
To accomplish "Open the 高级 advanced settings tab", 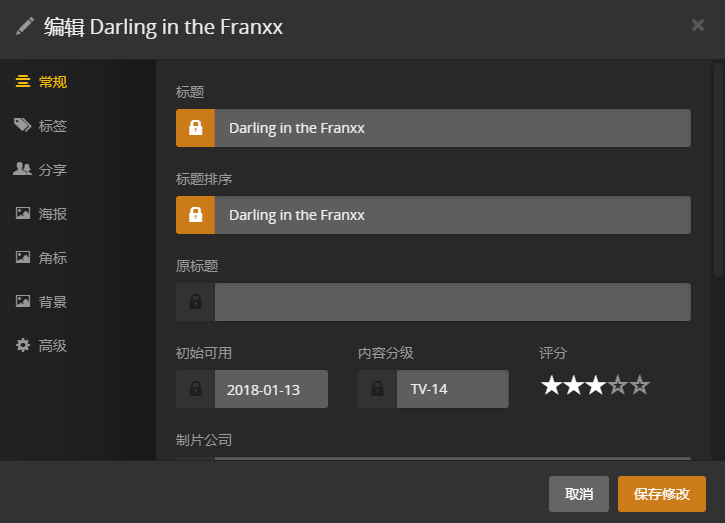I will (52, 346).
